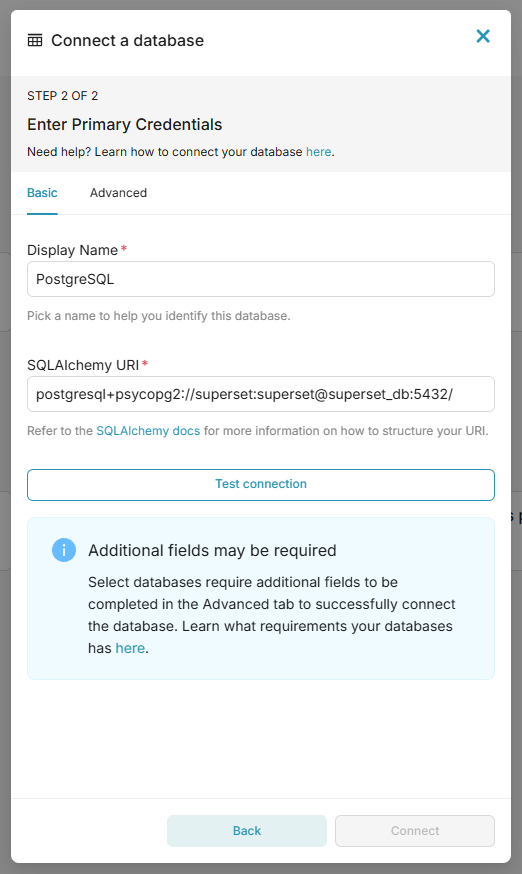Select the Basic tab
522x874 pixels.
pos(42,193)
